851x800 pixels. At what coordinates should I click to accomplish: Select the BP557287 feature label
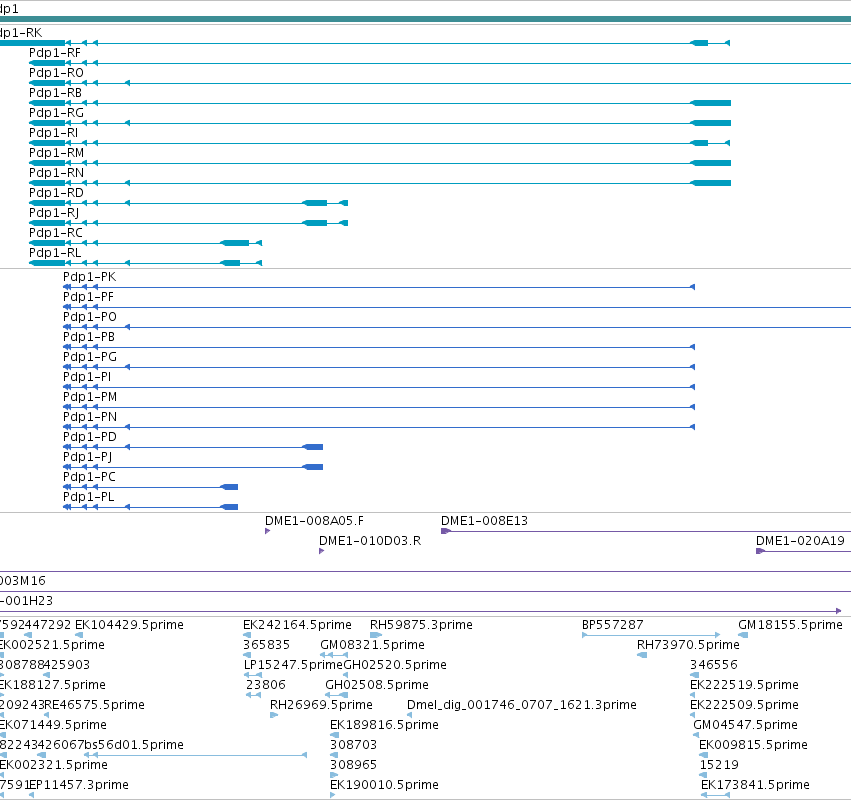click(613, 625)
